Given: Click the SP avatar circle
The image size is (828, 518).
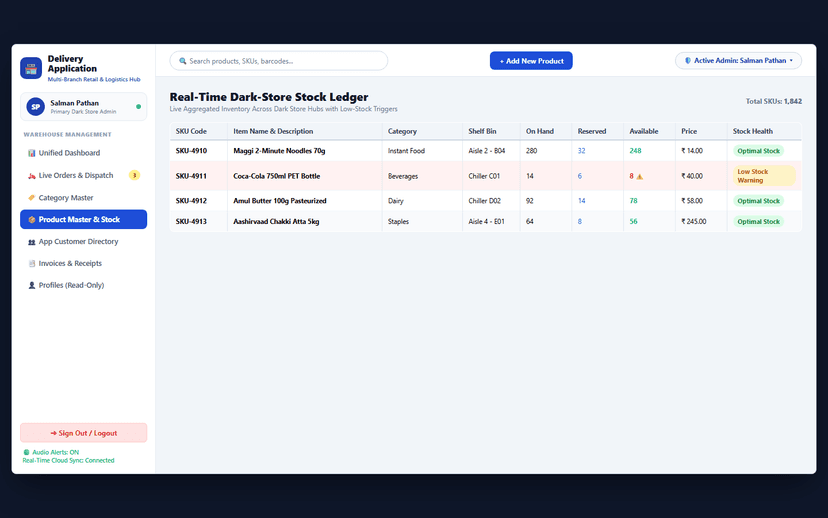Looking at the screenshot, I should tap(35, 107).
